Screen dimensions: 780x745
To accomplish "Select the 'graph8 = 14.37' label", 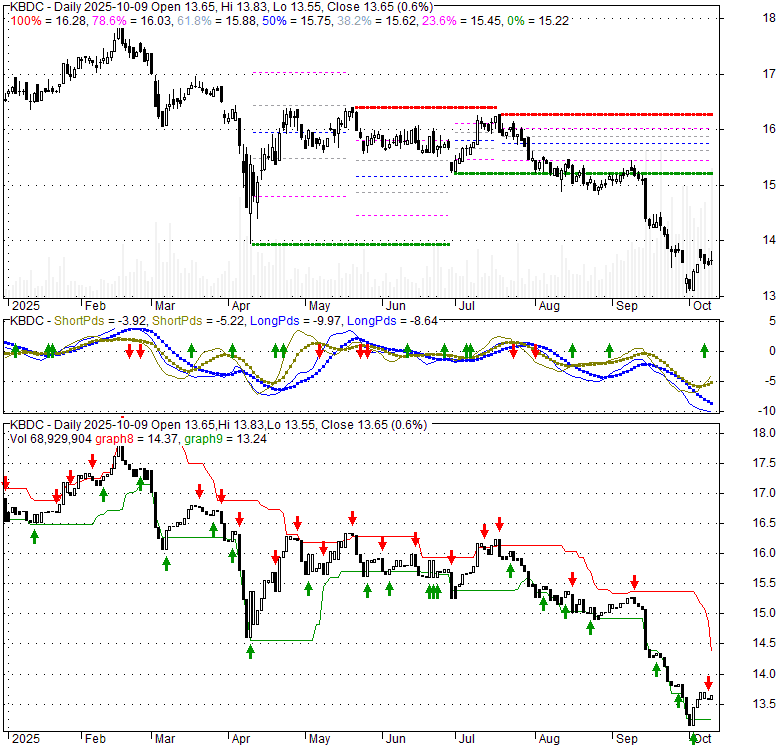I will point(137,439).
